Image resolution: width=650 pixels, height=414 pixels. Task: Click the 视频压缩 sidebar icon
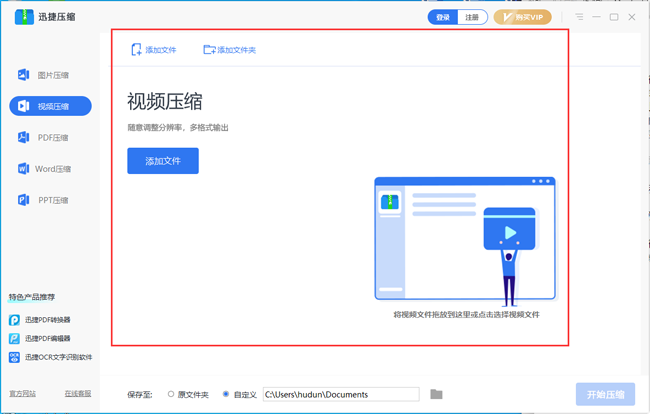24,106
